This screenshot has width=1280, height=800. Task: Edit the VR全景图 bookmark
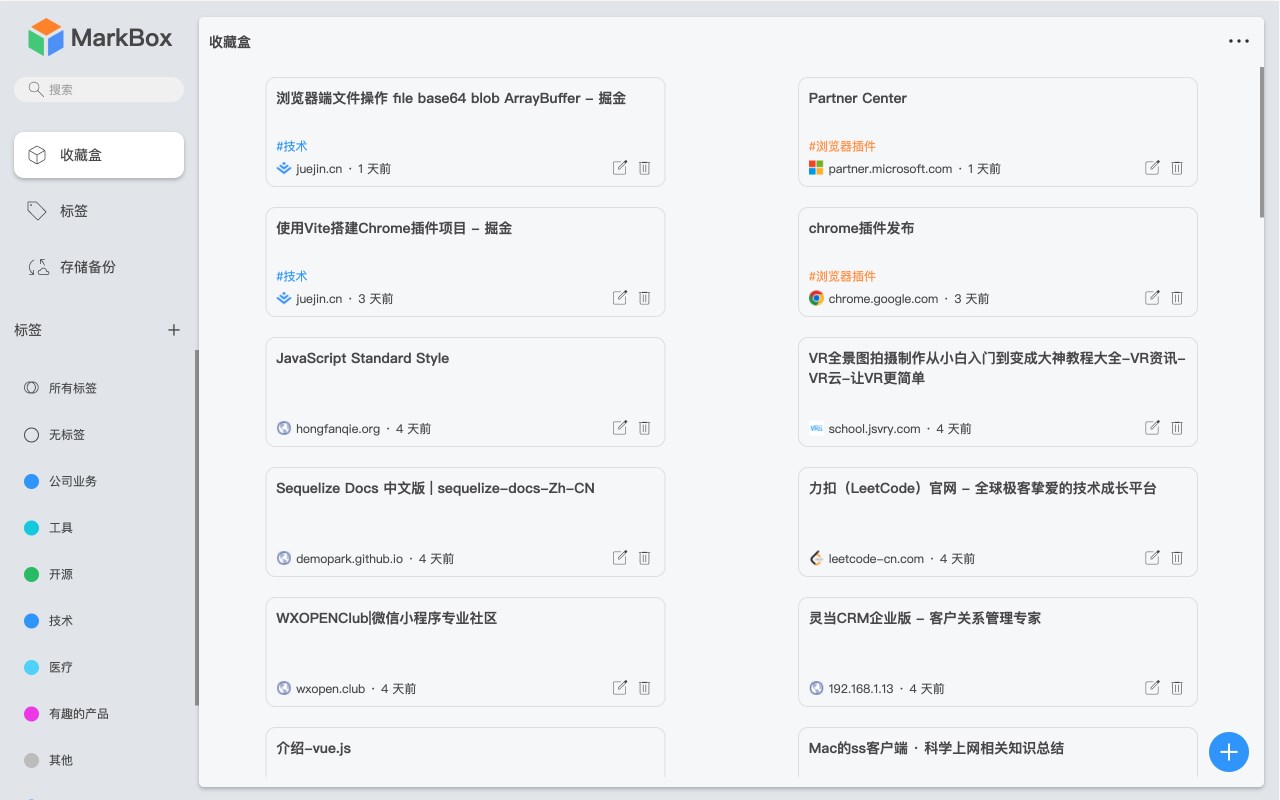coord(1152,428)
